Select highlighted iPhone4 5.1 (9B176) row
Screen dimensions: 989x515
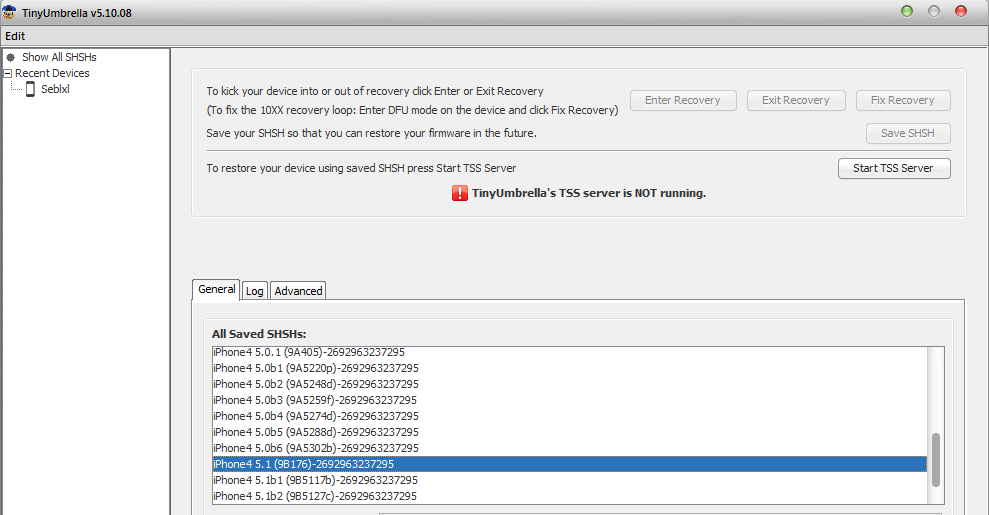(x=570, y=464)
